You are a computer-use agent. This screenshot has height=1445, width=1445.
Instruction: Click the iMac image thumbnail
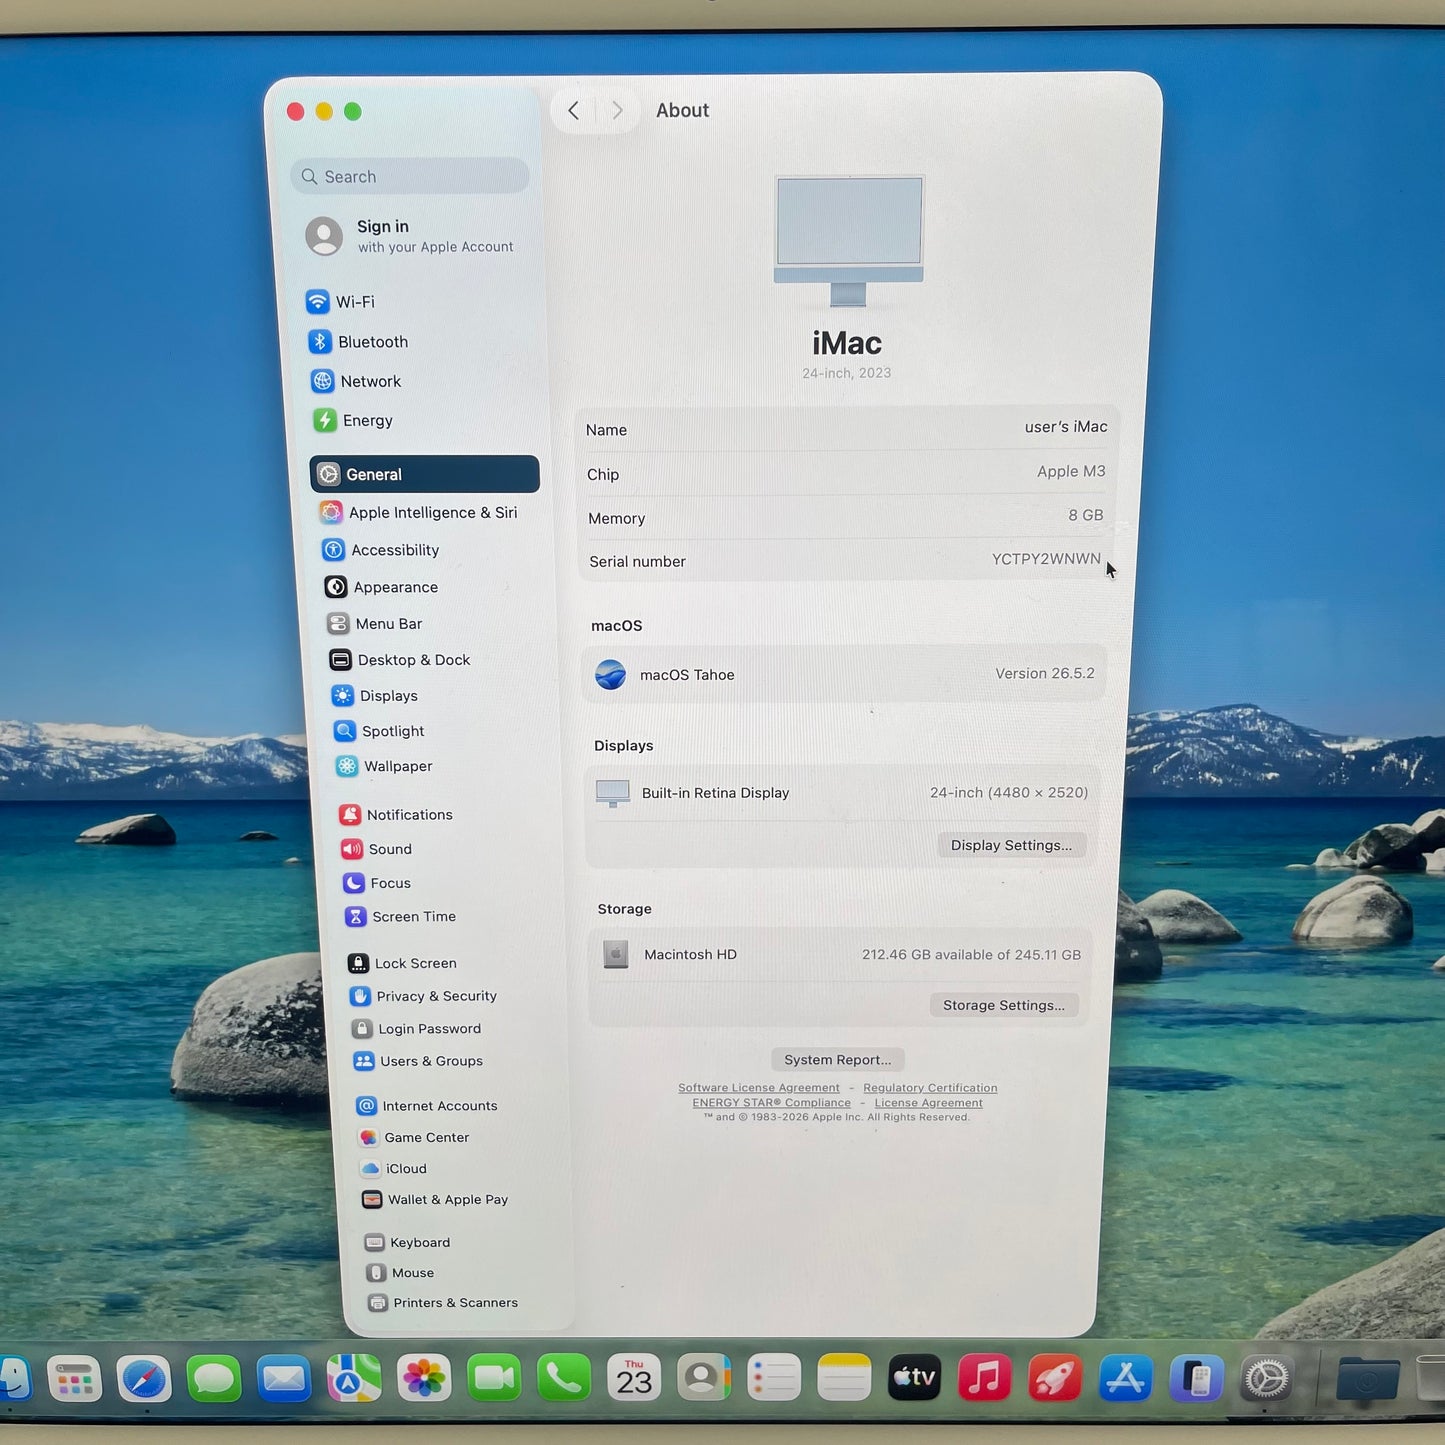pyautogui.click(x=849, y=240)
